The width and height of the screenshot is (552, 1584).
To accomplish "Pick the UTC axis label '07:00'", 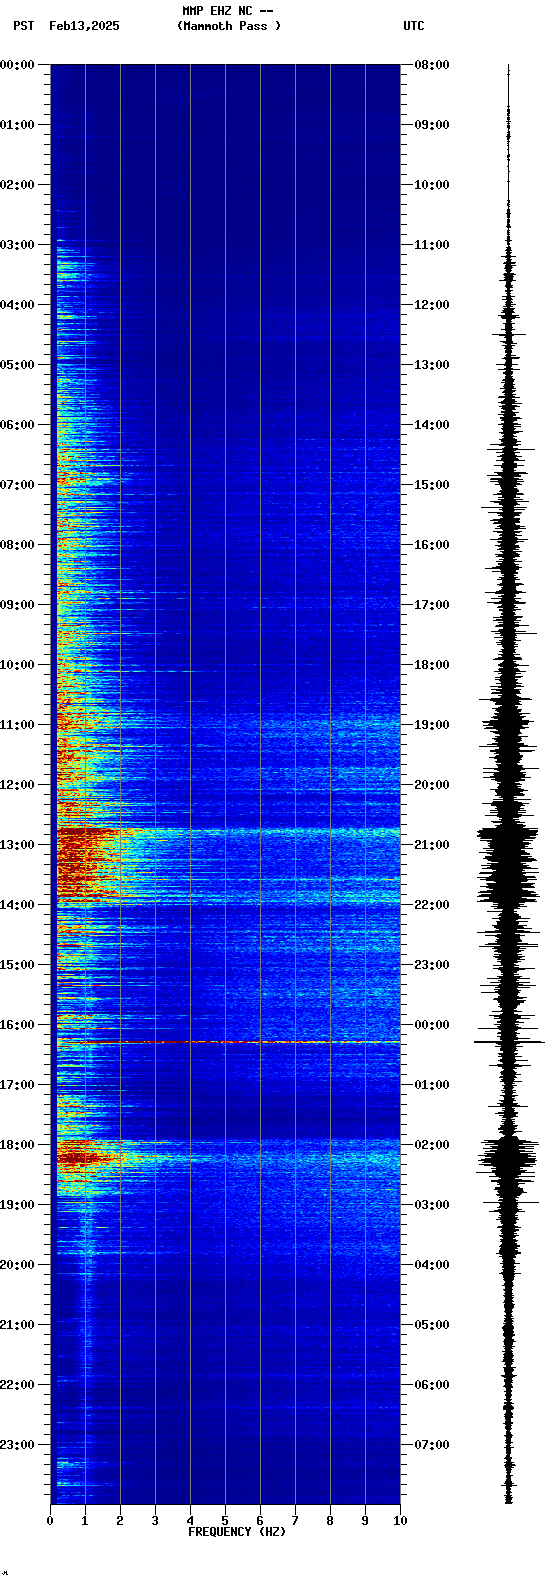I will pos(432,1445).
